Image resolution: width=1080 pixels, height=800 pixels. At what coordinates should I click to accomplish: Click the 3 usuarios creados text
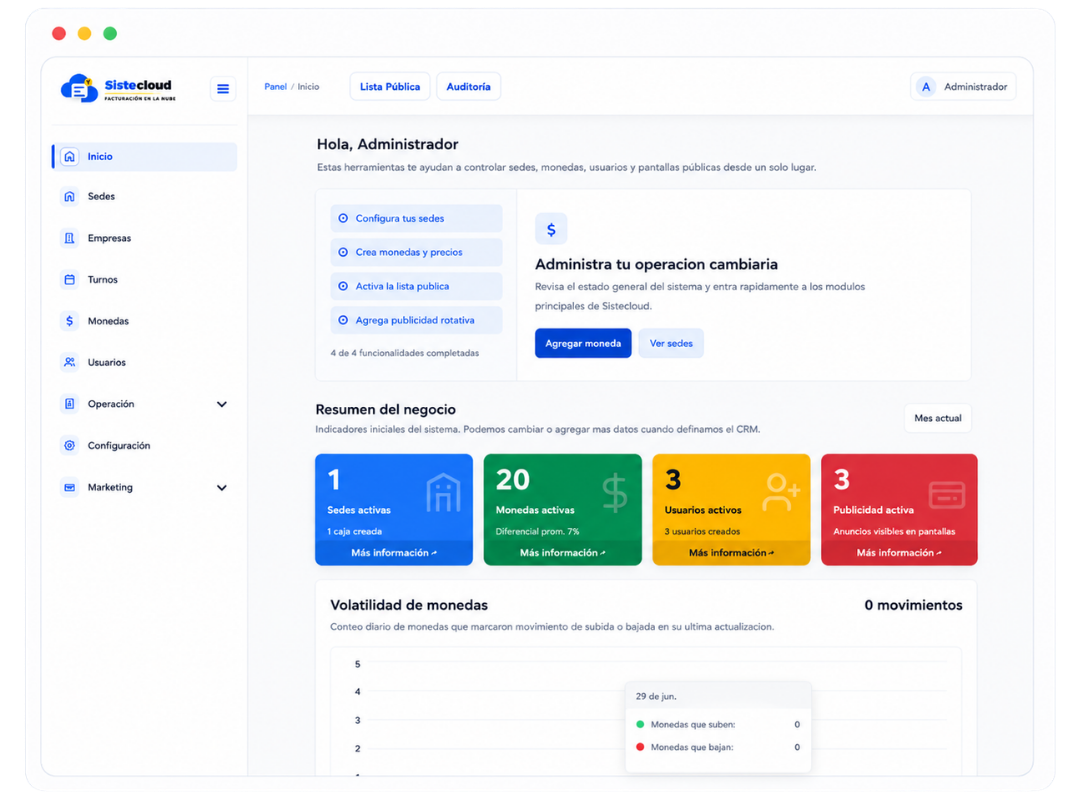(702, 531)
